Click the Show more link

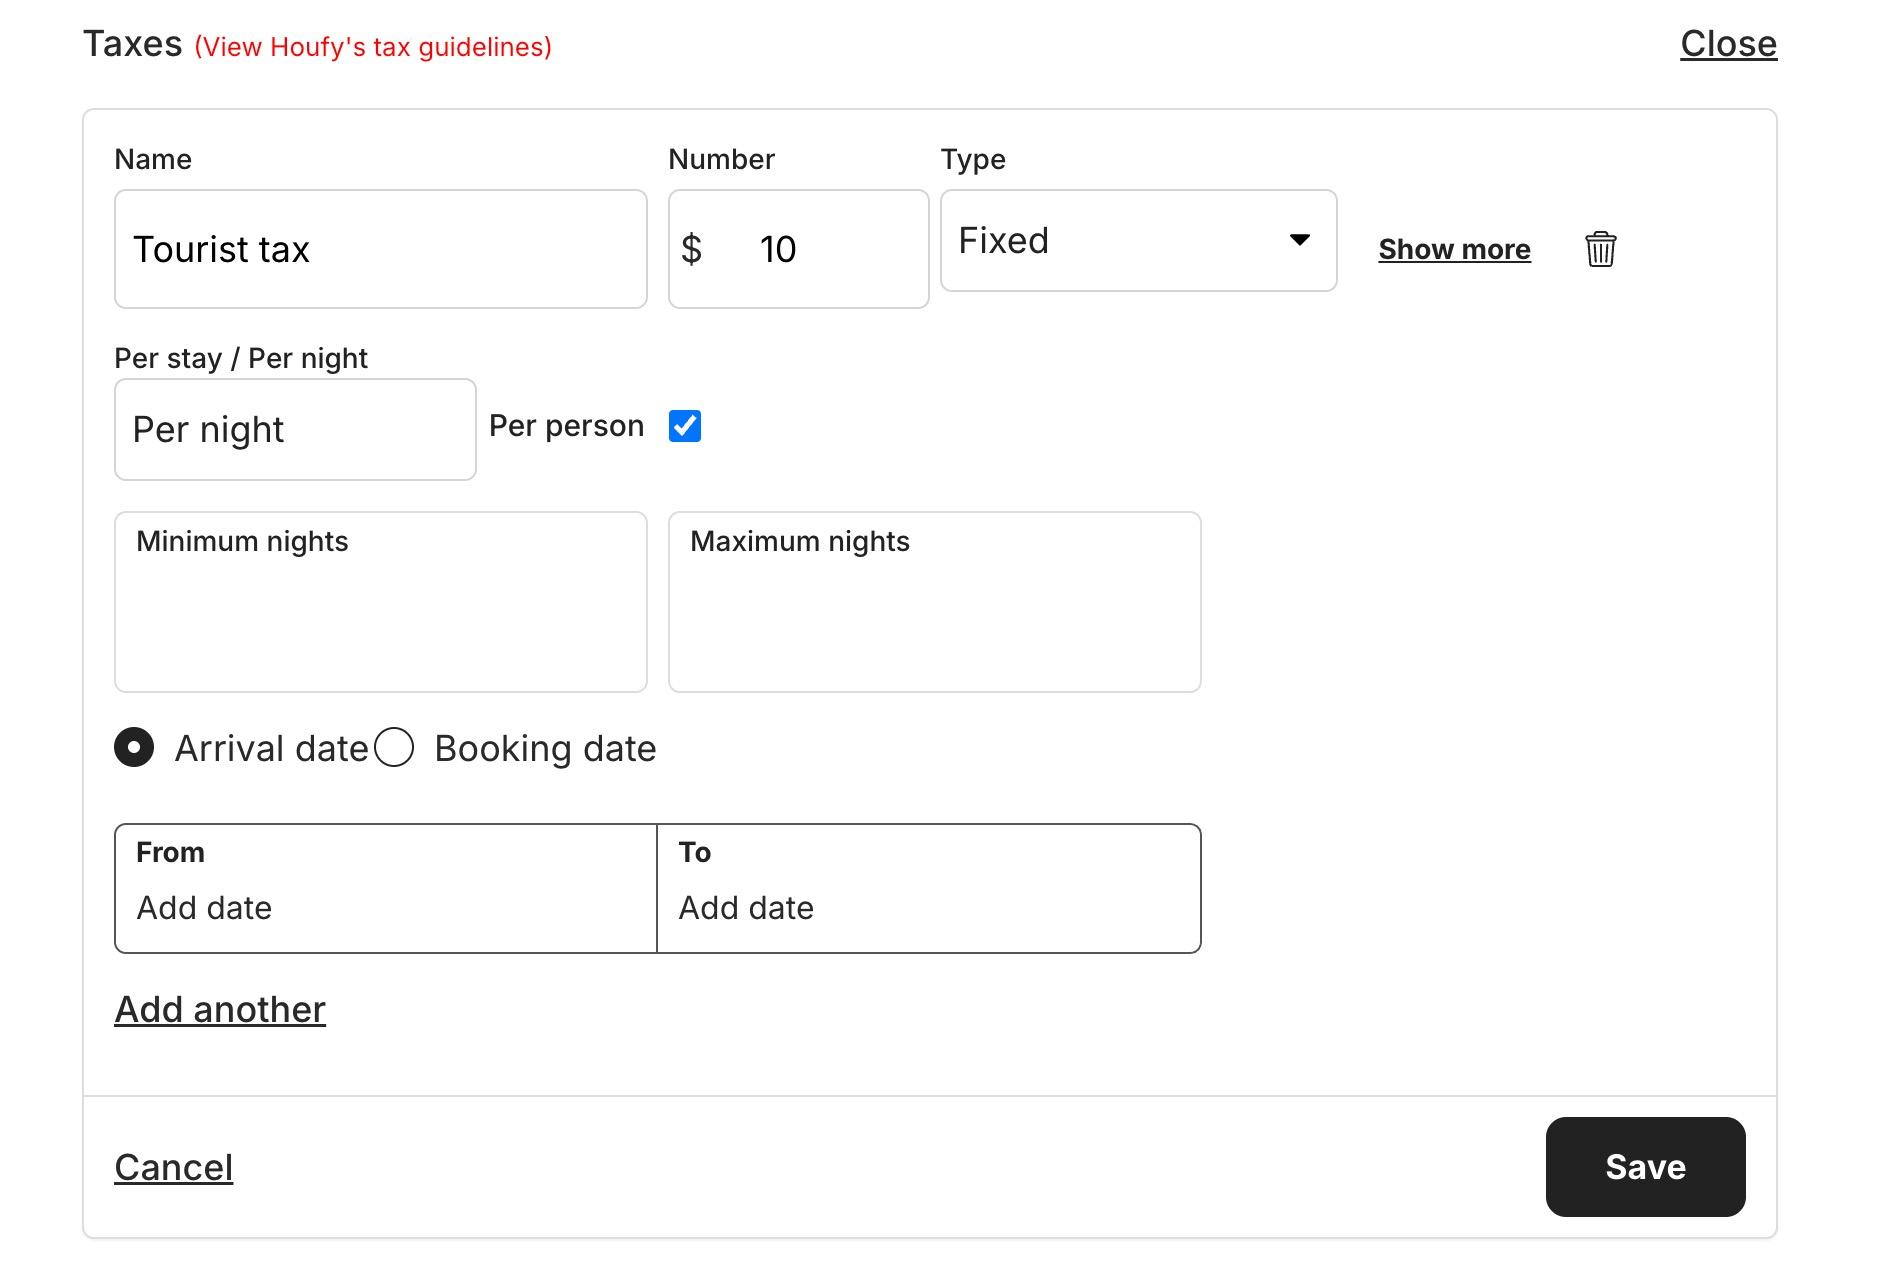point(1453,249)
